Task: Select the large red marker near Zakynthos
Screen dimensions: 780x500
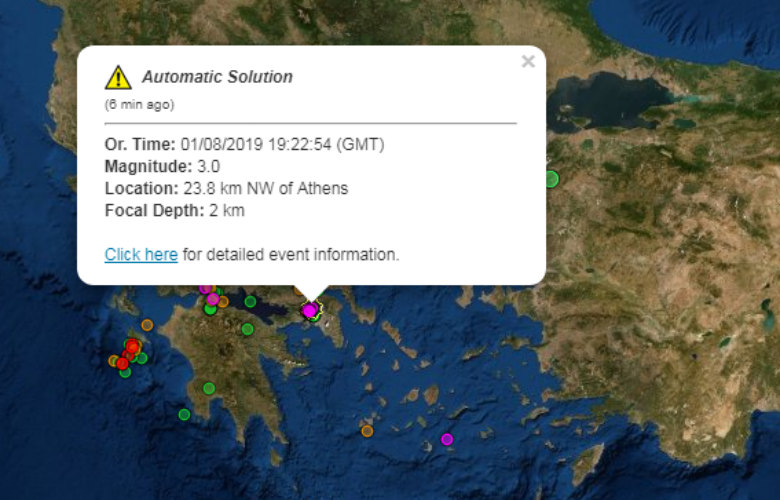Action: [132, 347]
